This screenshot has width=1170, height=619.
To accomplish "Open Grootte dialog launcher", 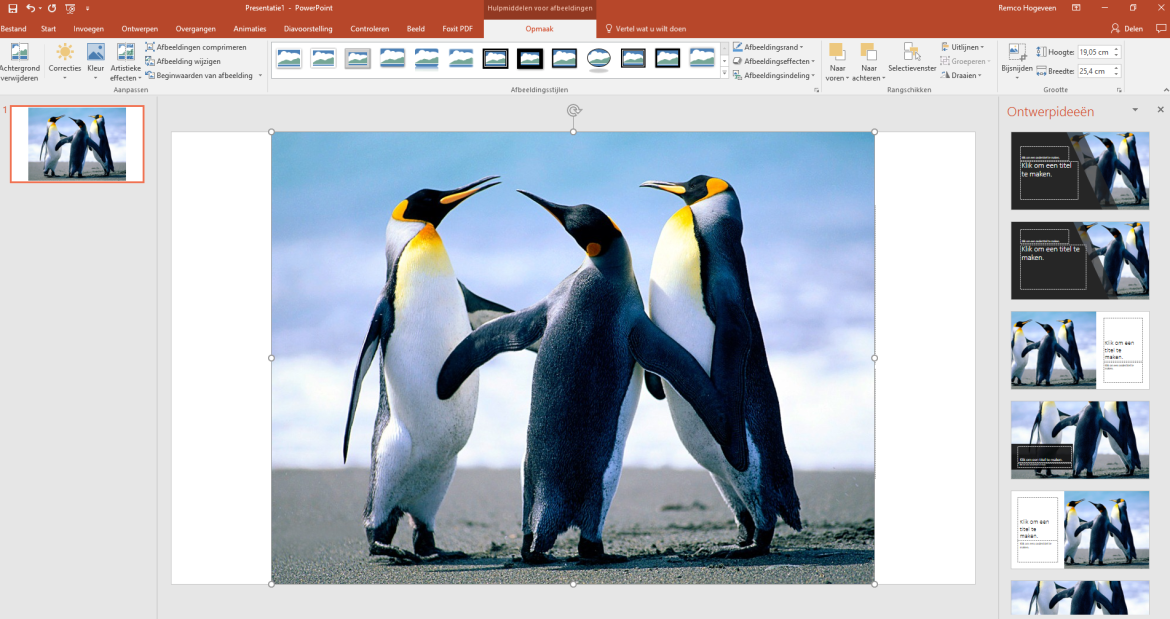I will click(1119, 90).
